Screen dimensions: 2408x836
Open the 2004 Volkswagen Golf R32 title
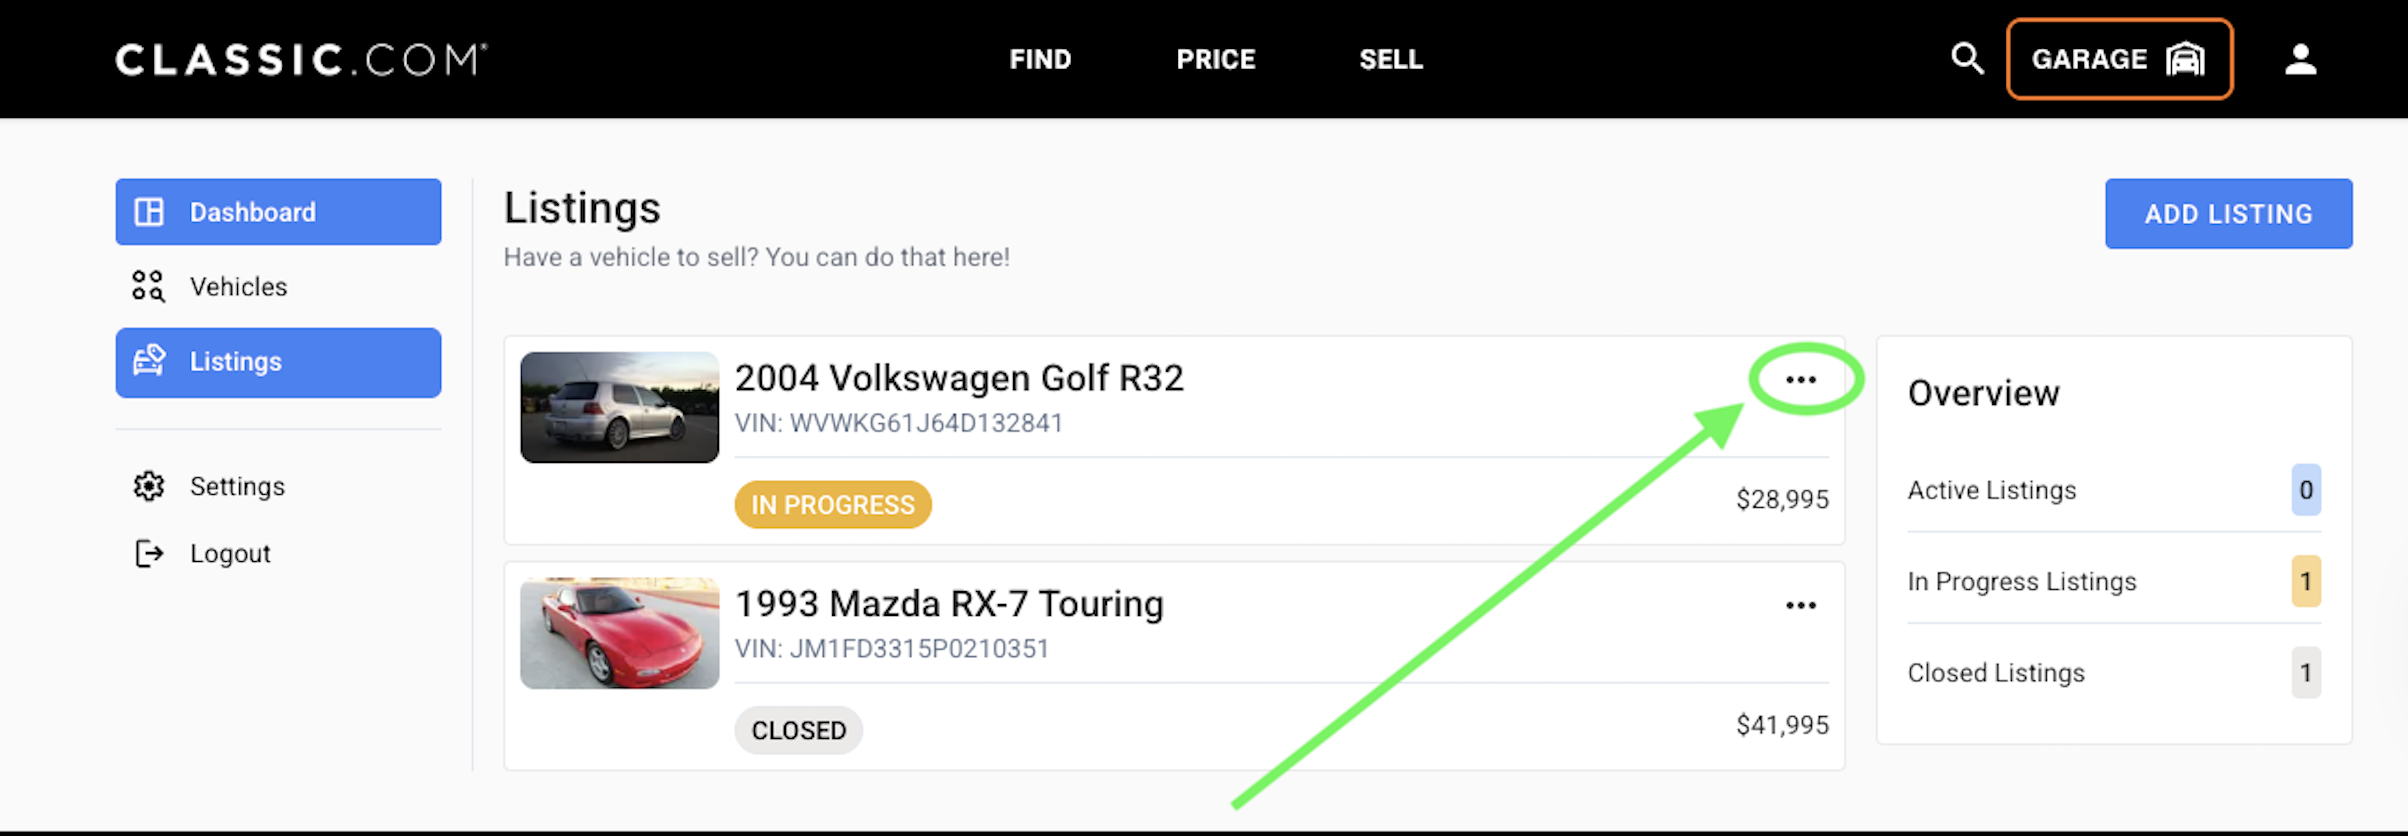959,378
